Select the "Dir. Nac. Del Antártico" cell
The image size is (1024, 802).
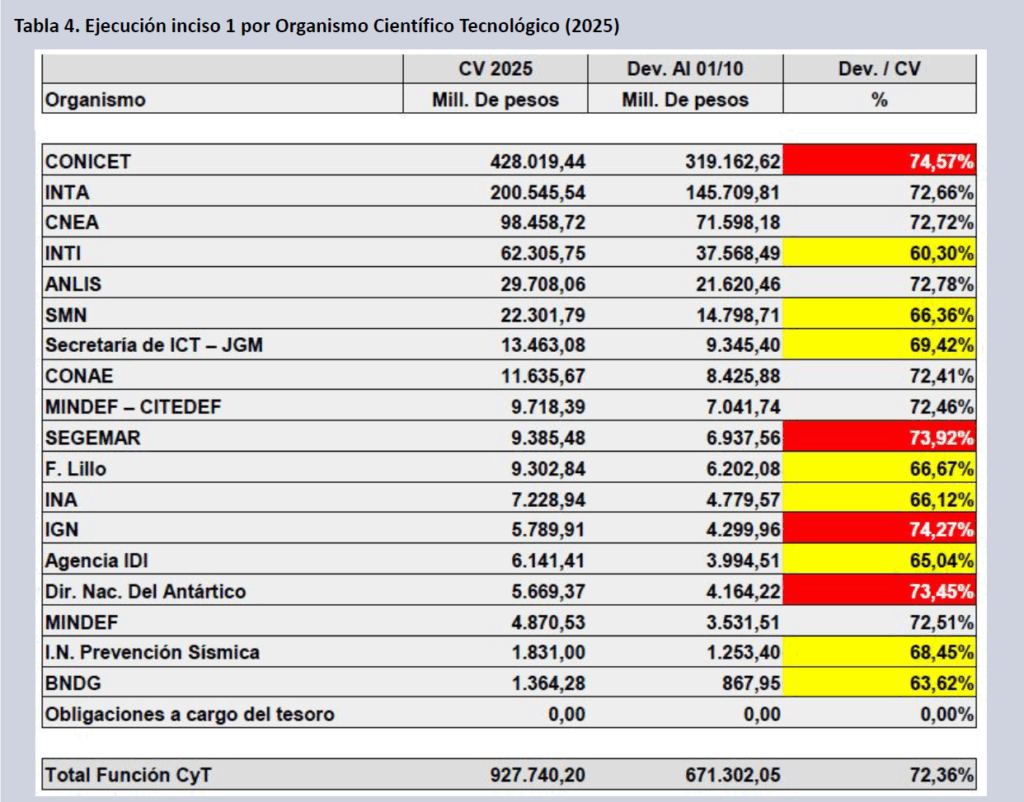point(145,591)
